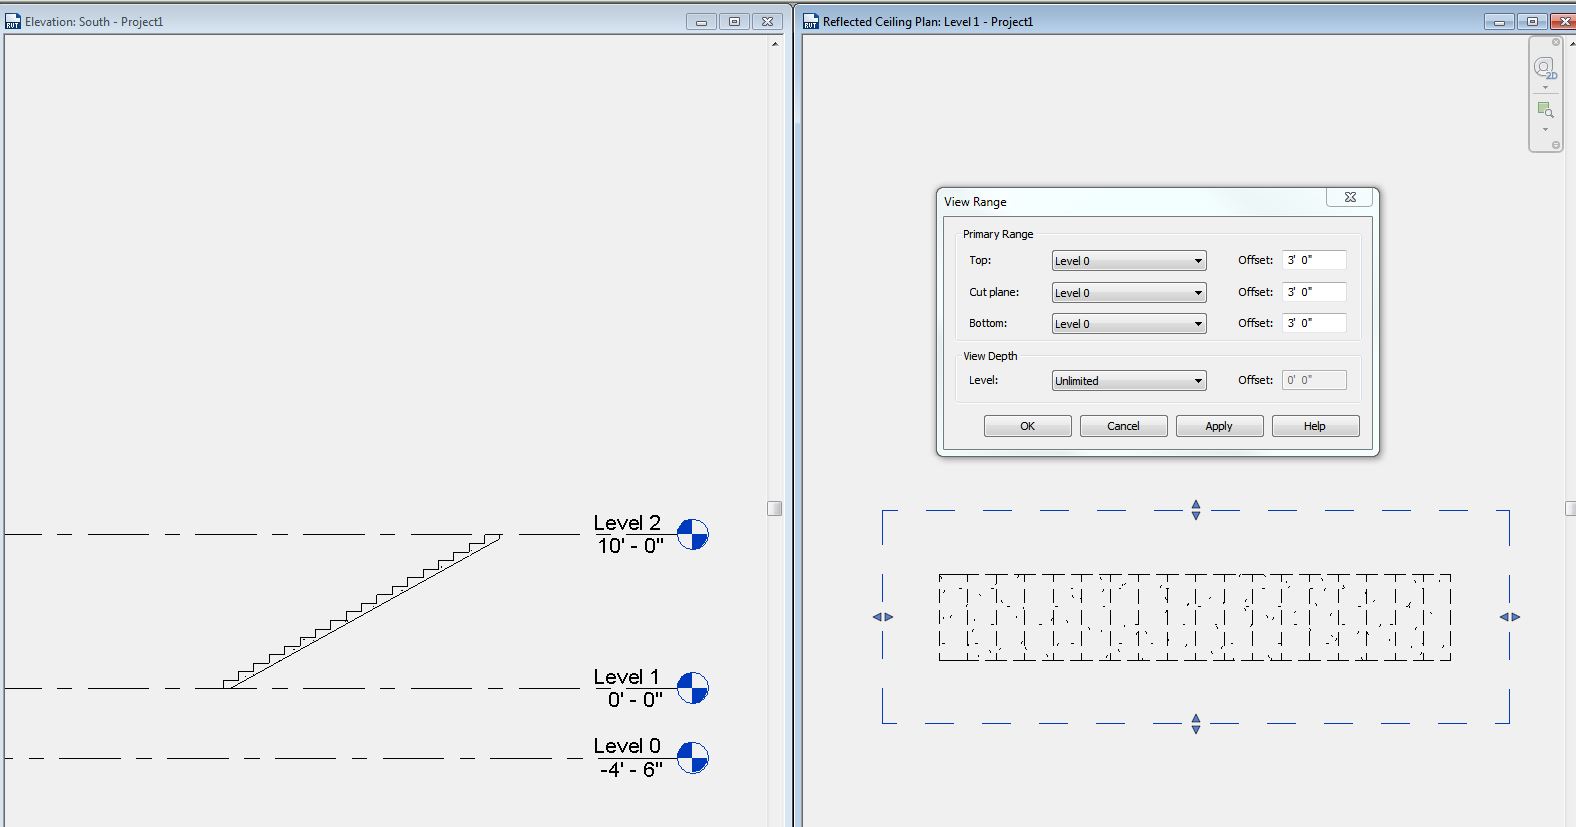Click the "Level 1" level name text
The image size is (1576, 827).
[x=627, y=677]
